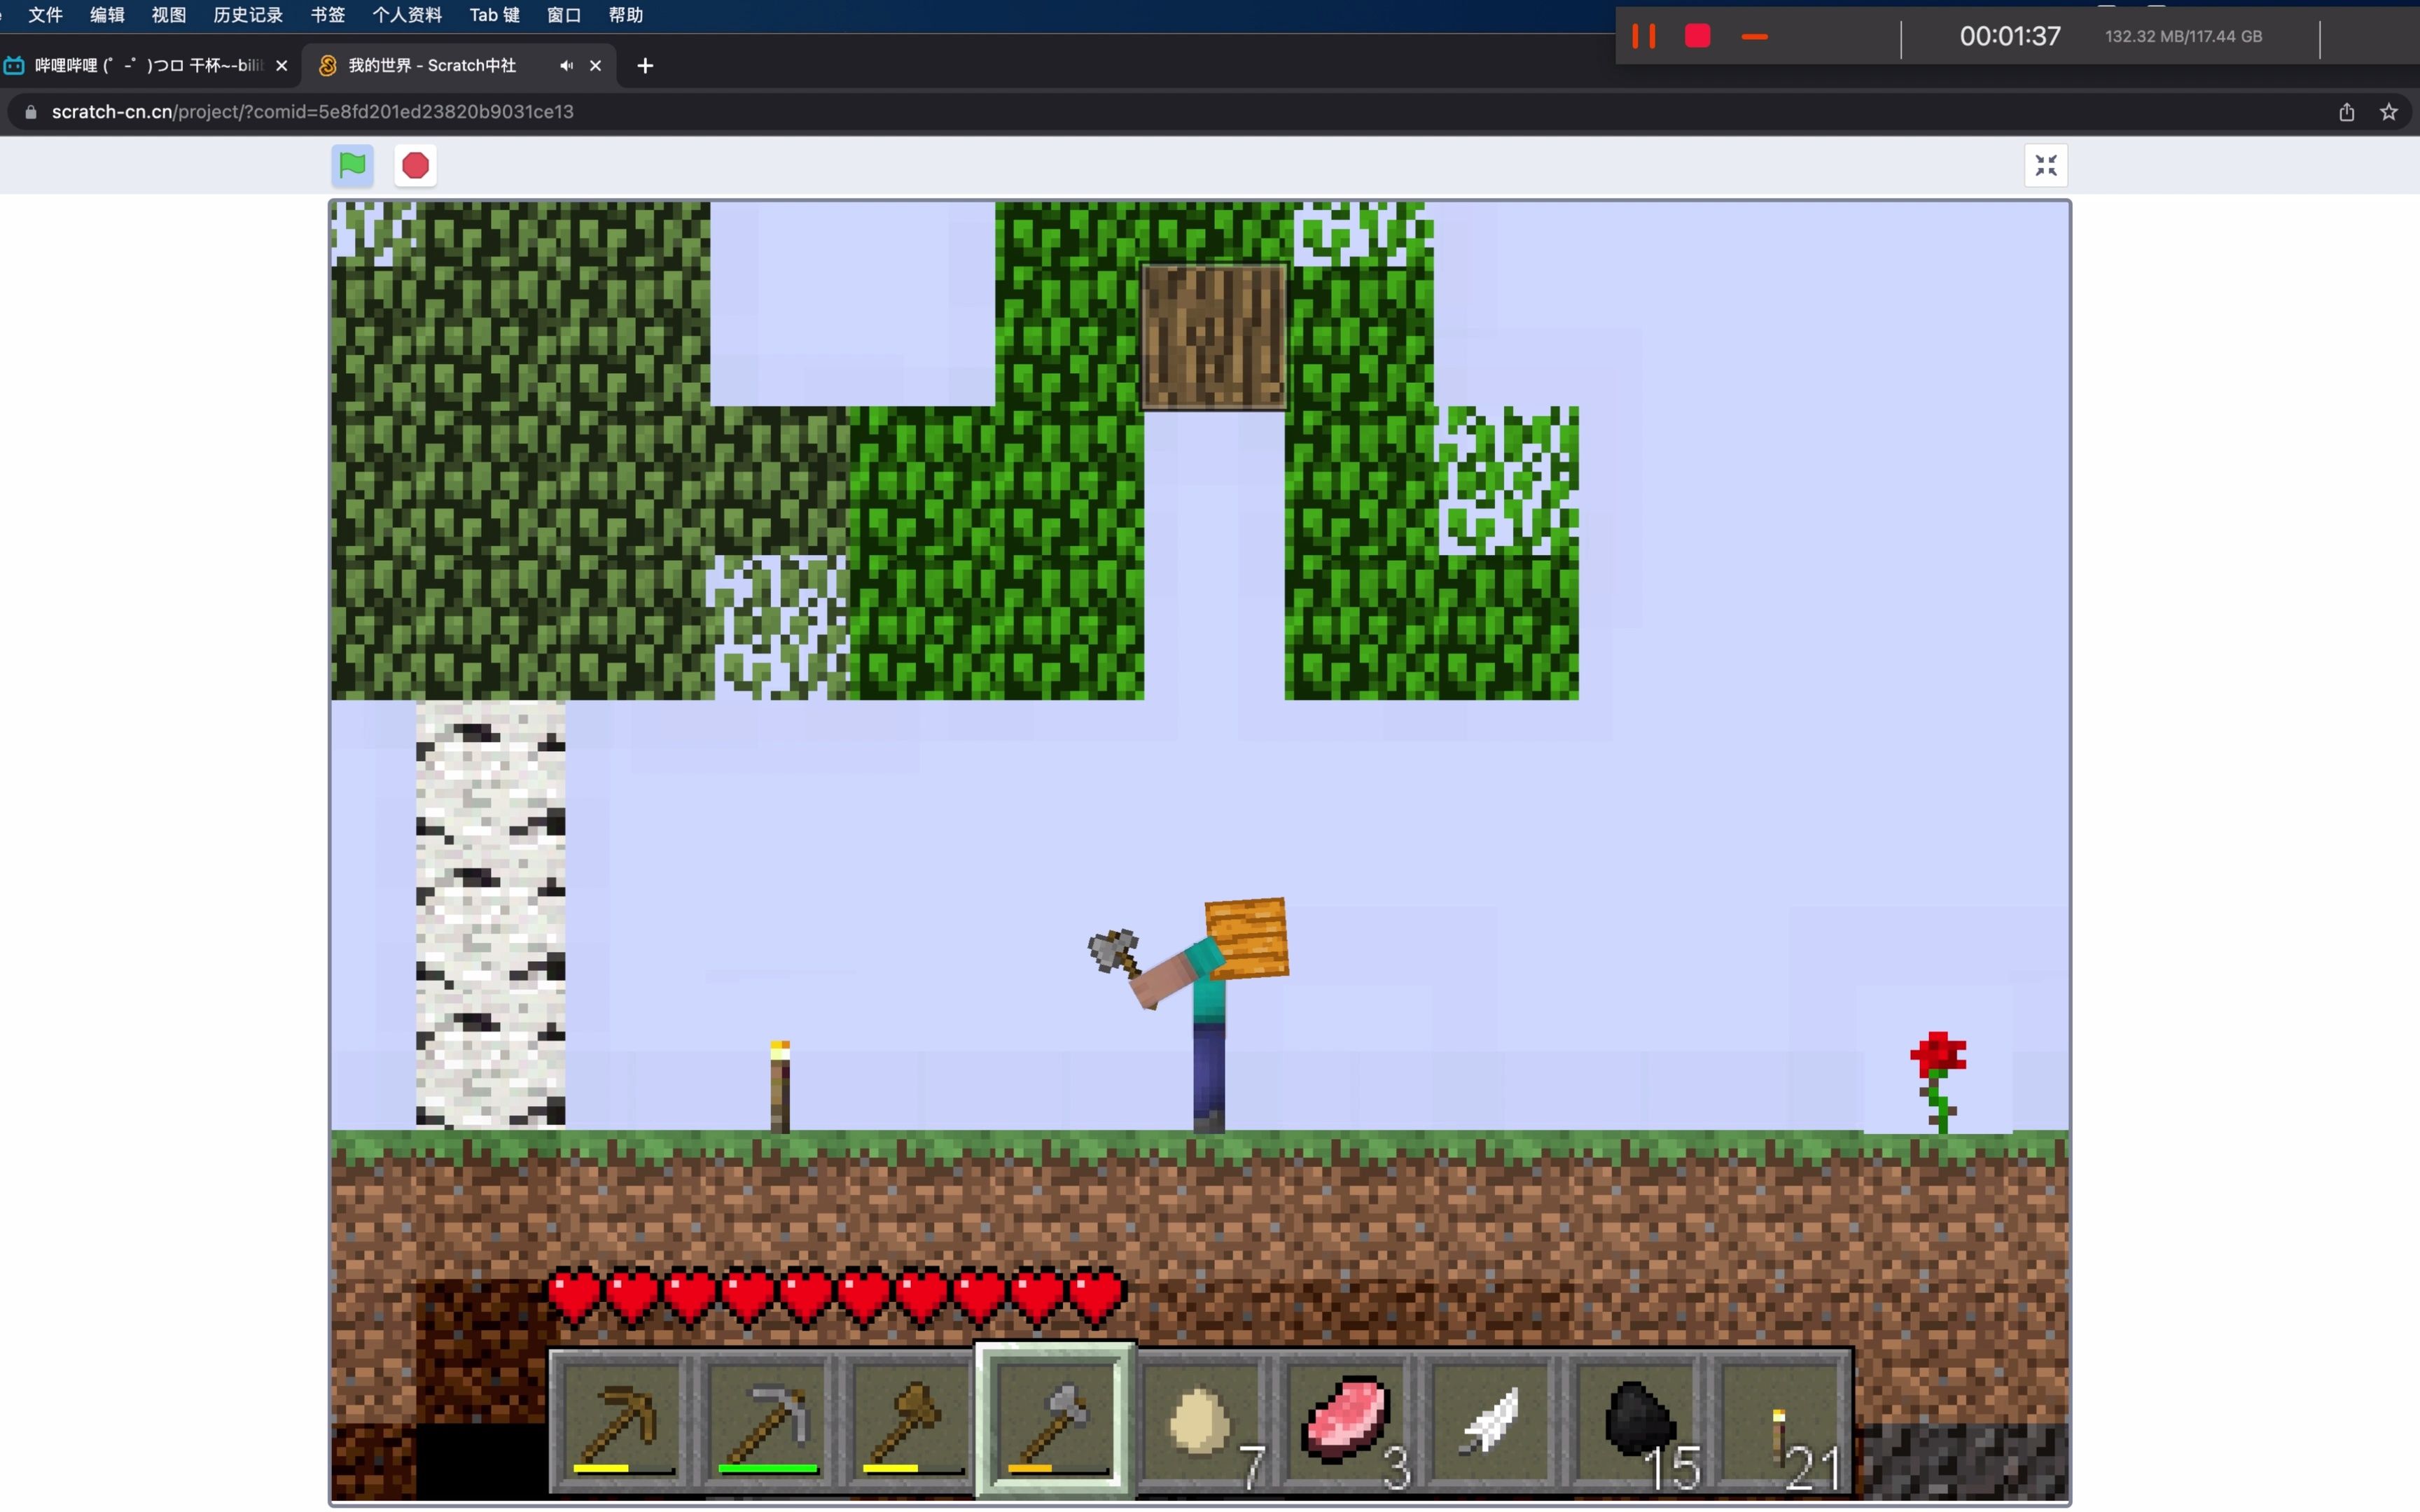Minimize the recording control bar
The height and width of the screenshot is (1512, 2420).
pyautogui.click(x=1754, y=37)
